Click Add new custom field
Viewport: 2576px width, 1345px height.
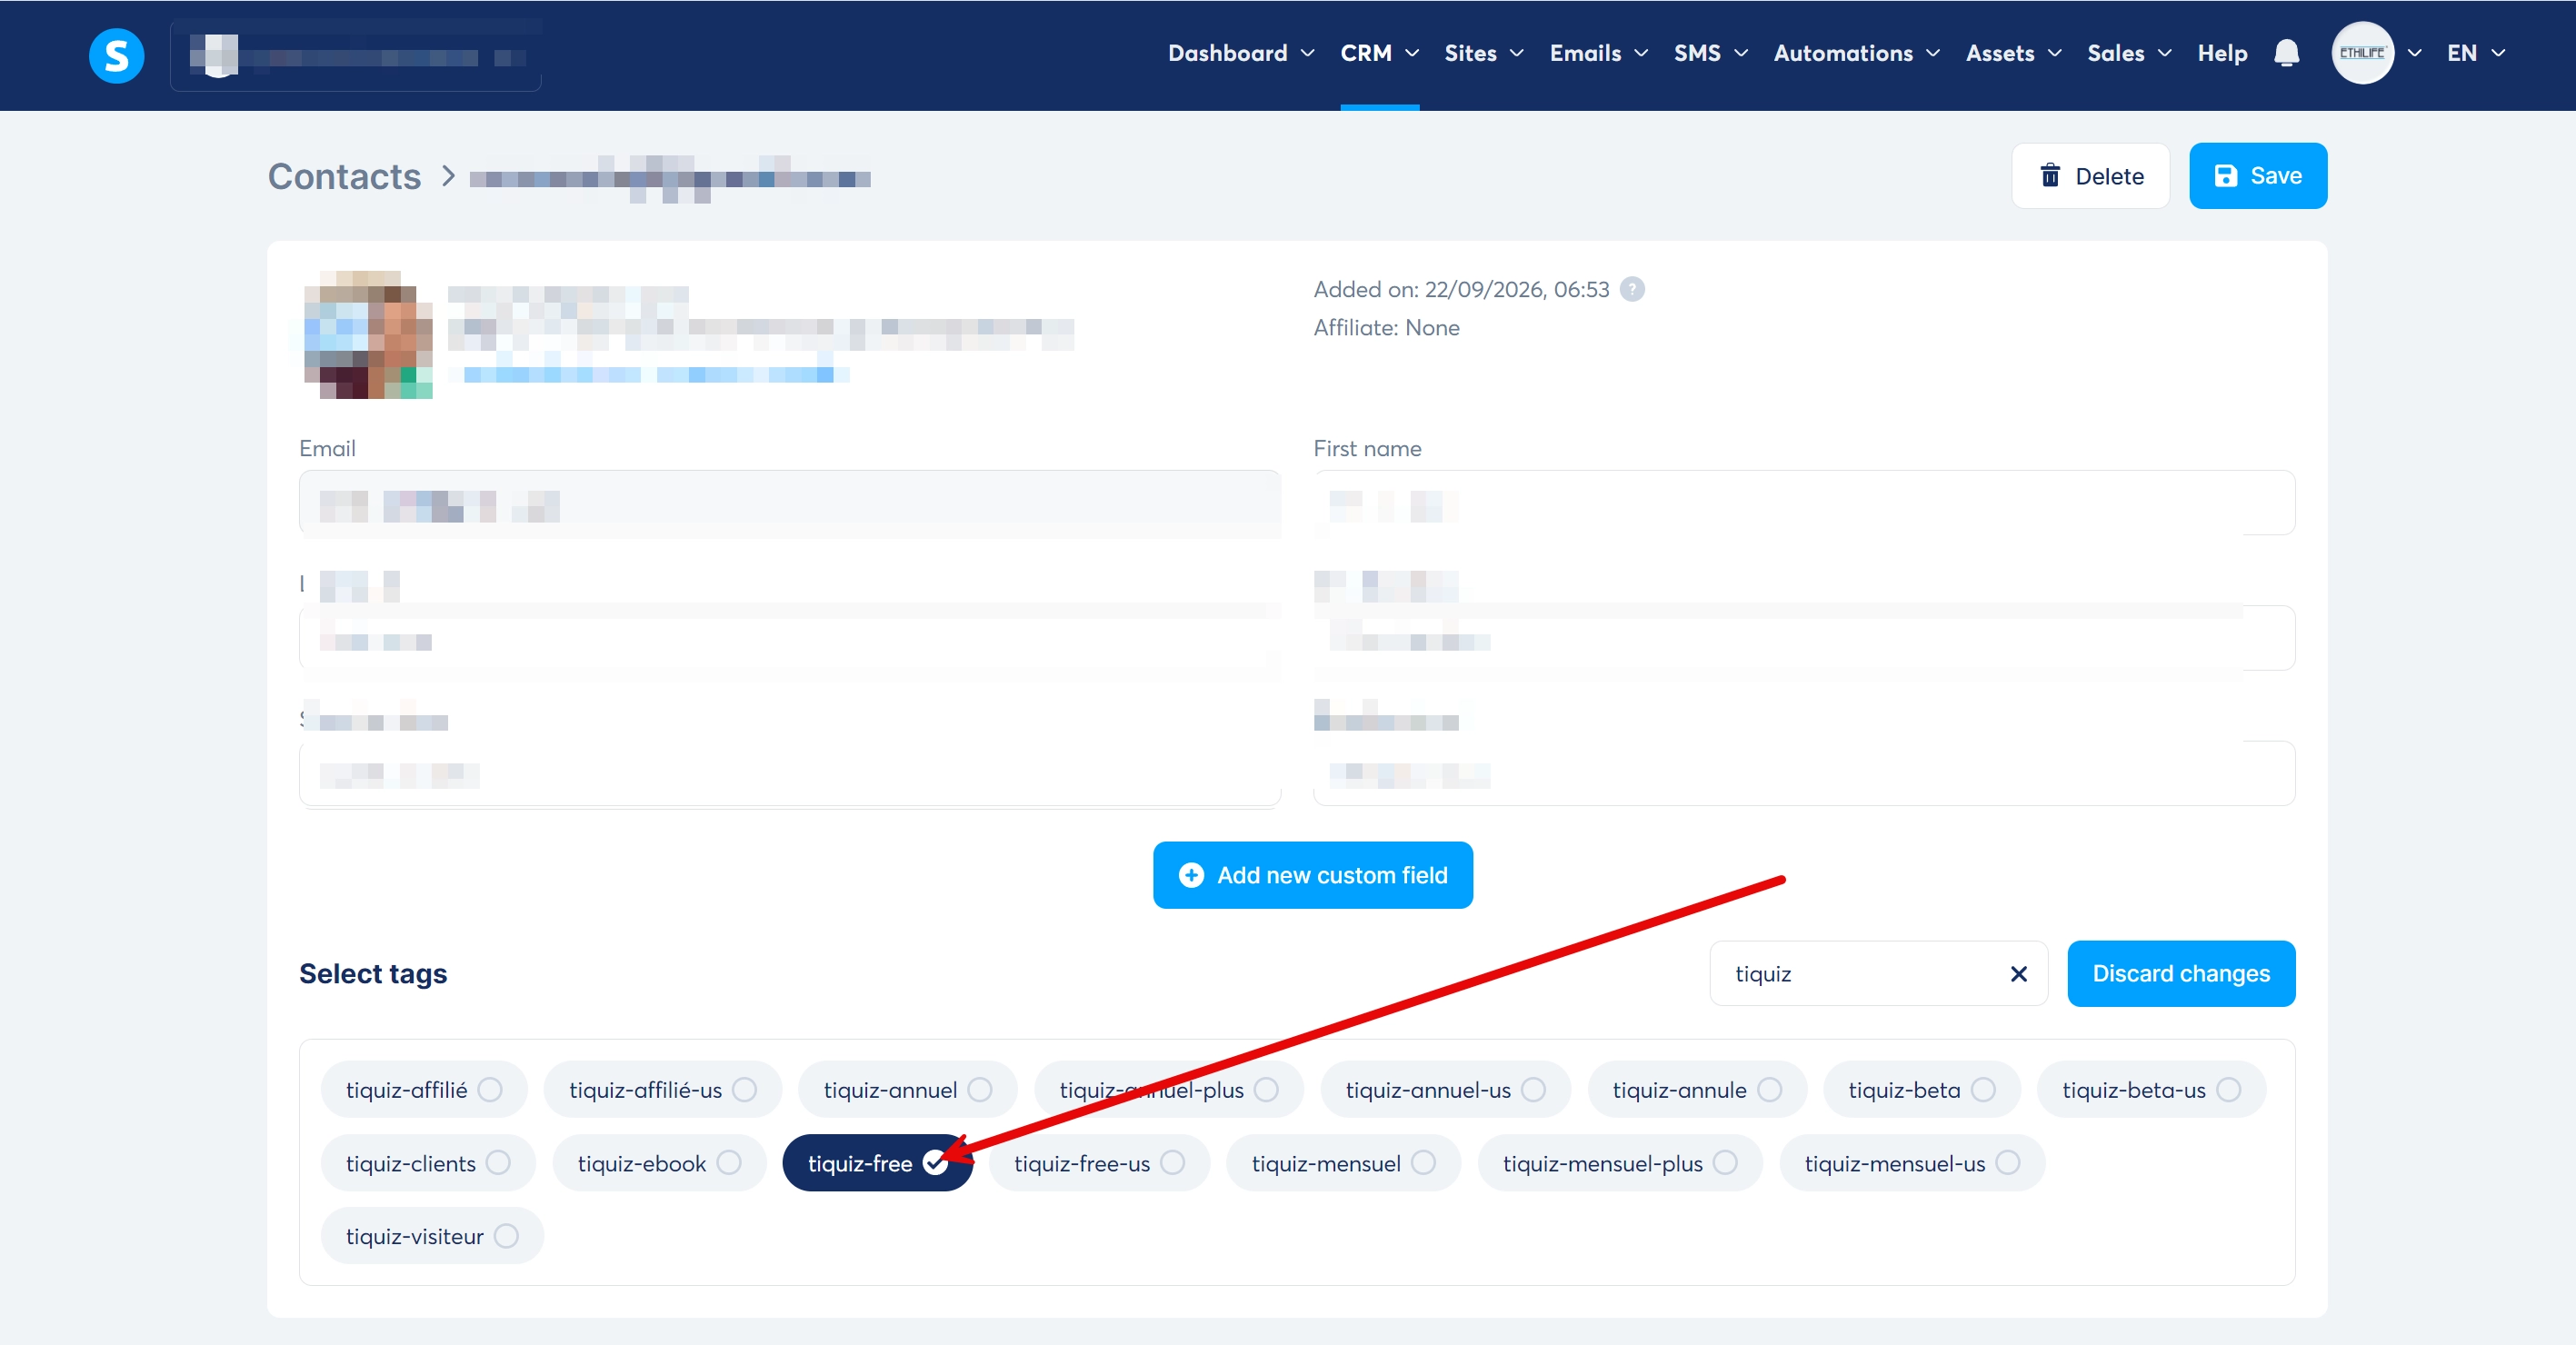(x=1312, y=875)
